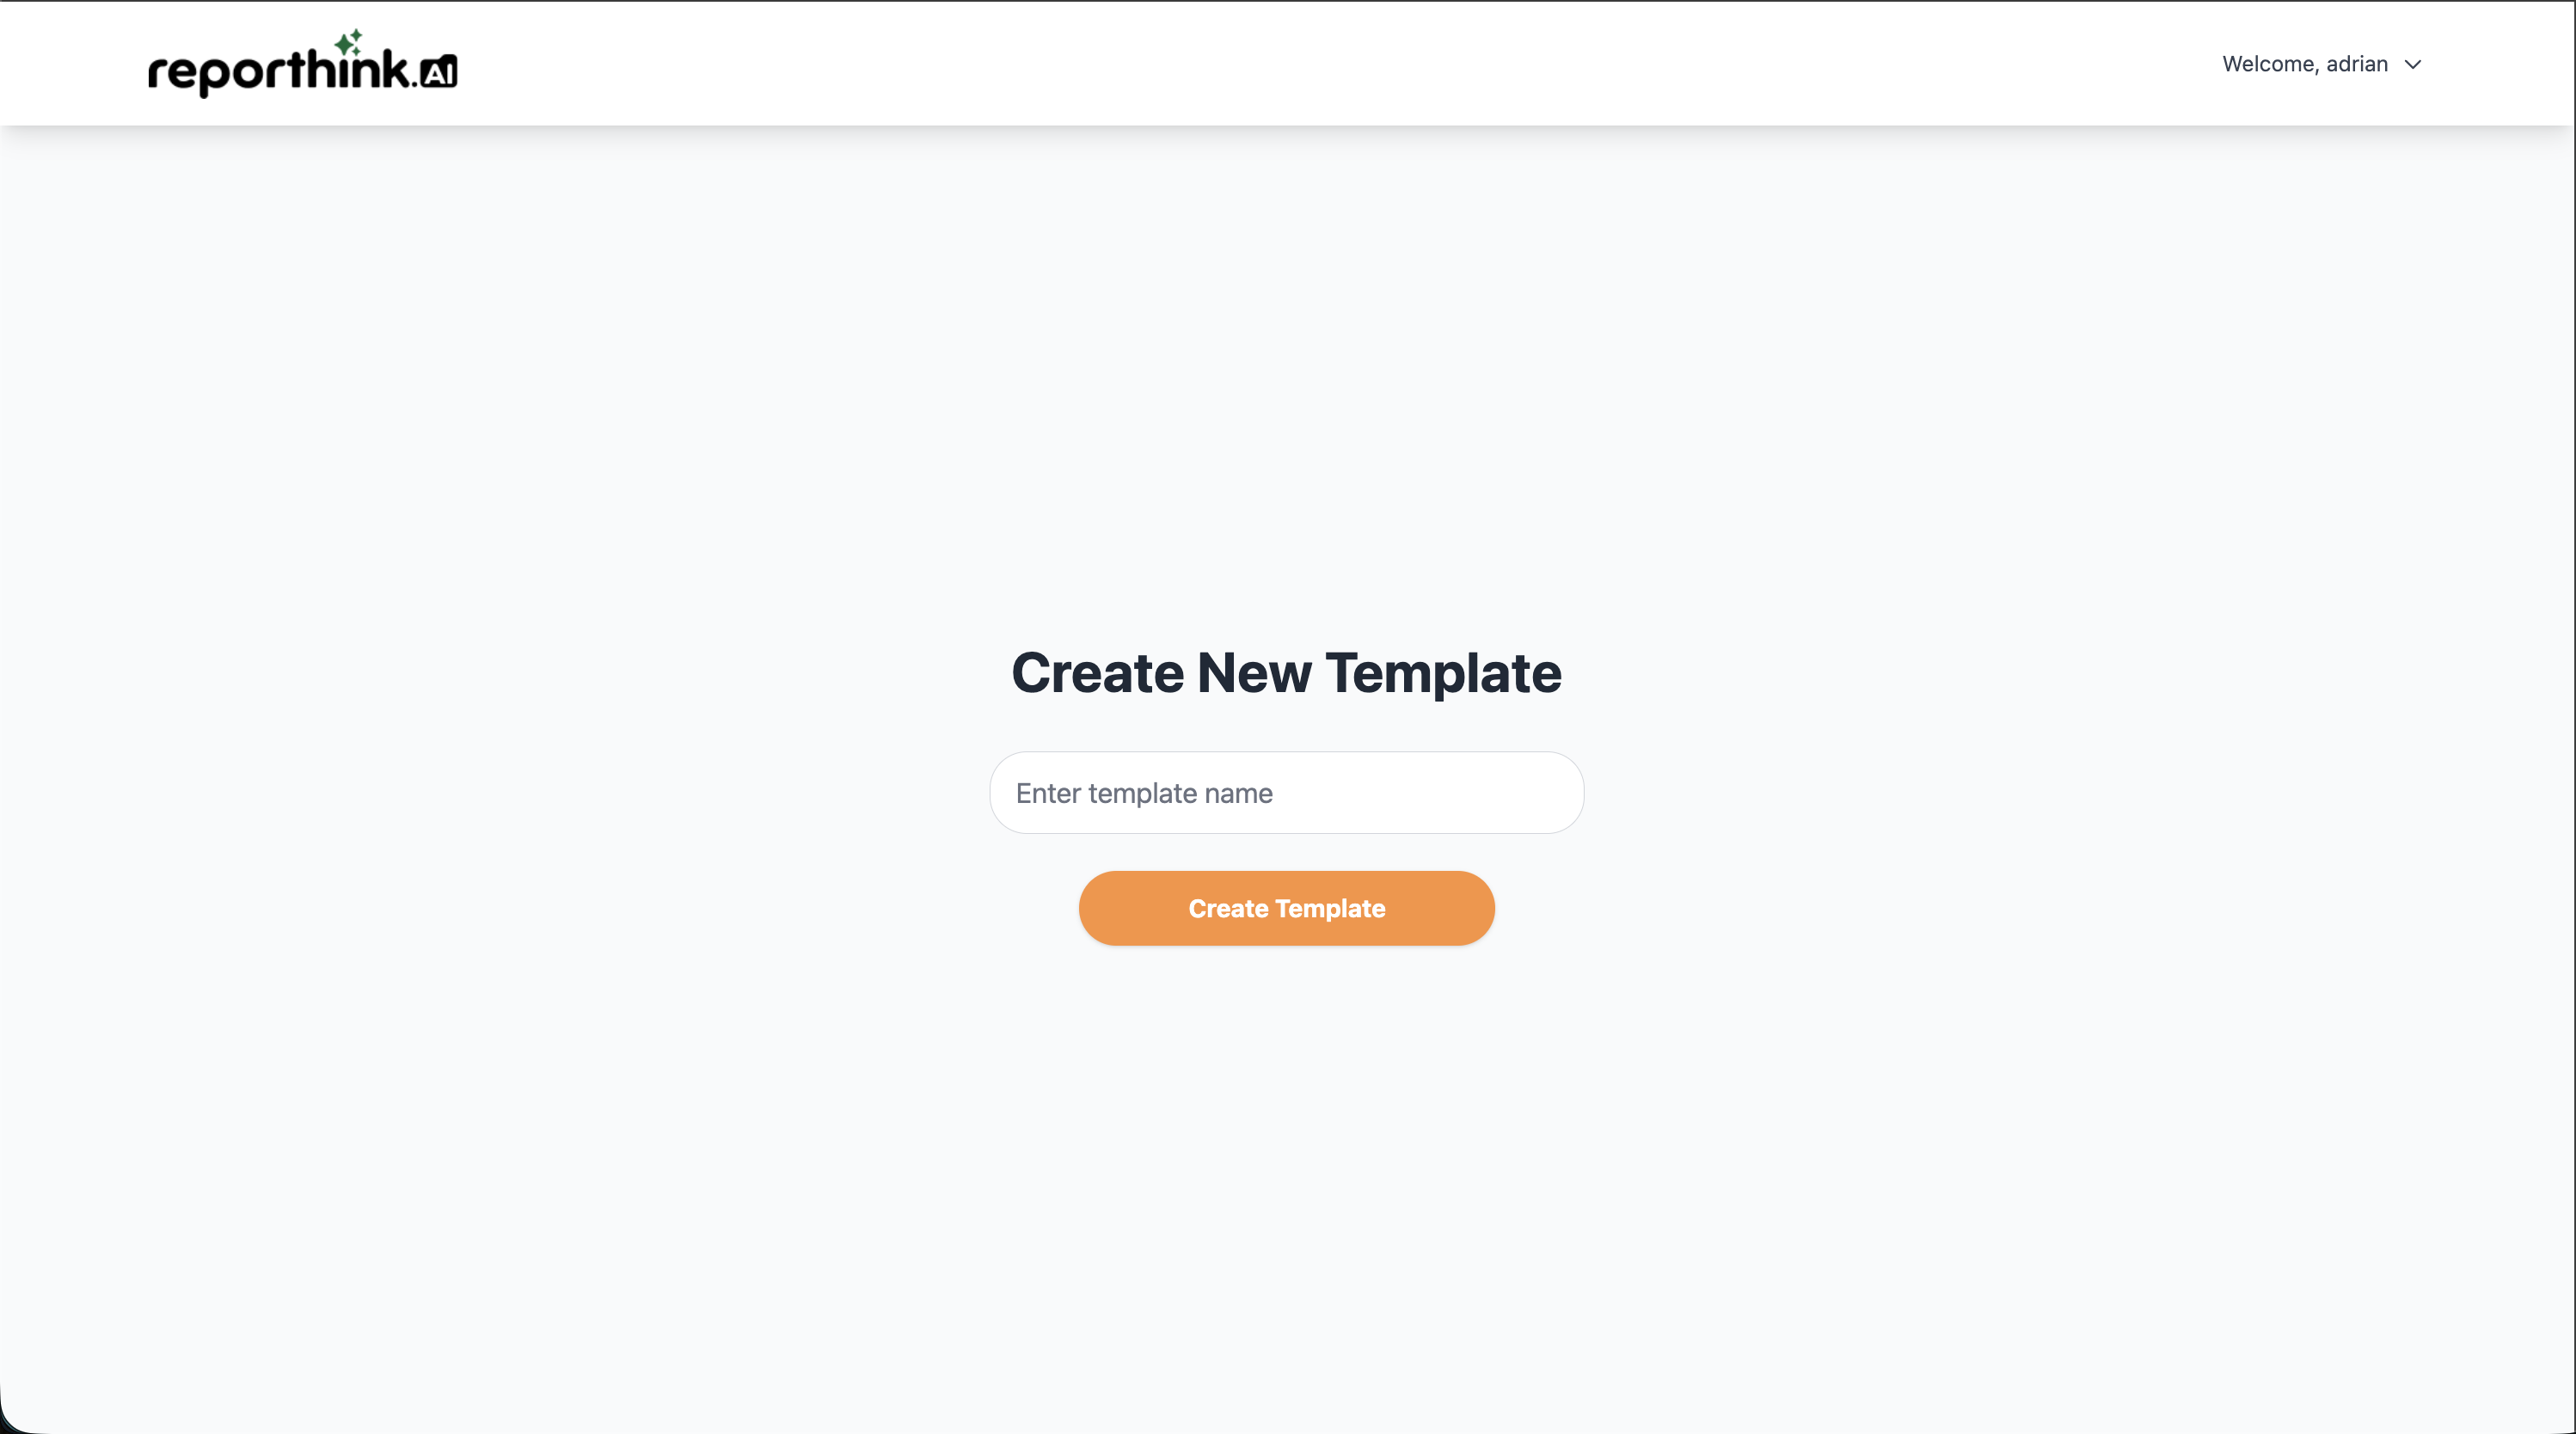Click the "Create New Template" heading

(x=1286, y=673)
